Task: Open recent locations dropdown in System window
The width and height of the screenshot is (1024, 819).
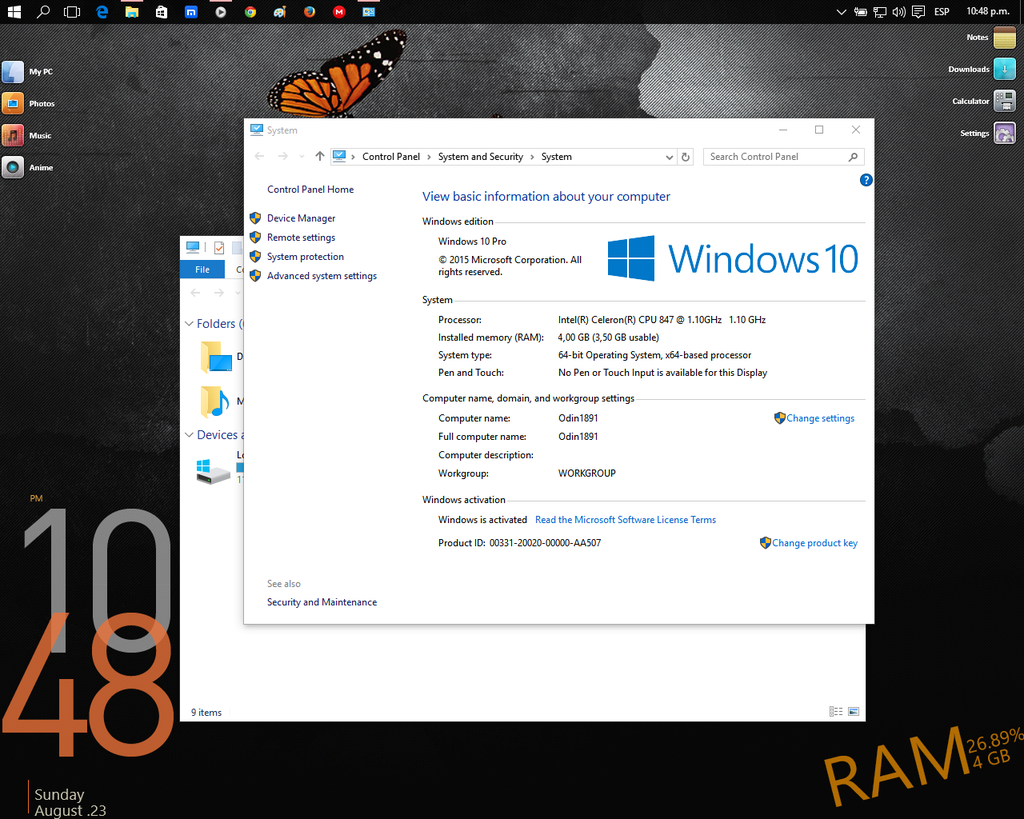Action: pyautogui.click(x=301, y=157)
